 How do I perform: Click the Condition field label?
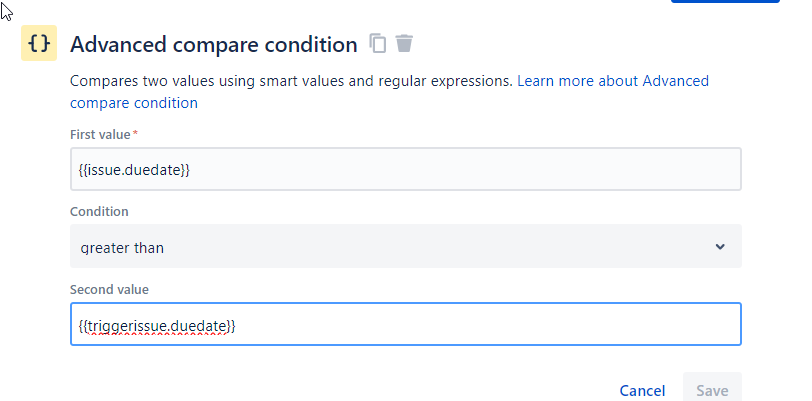pyautogui.click(x=99, y=212)
